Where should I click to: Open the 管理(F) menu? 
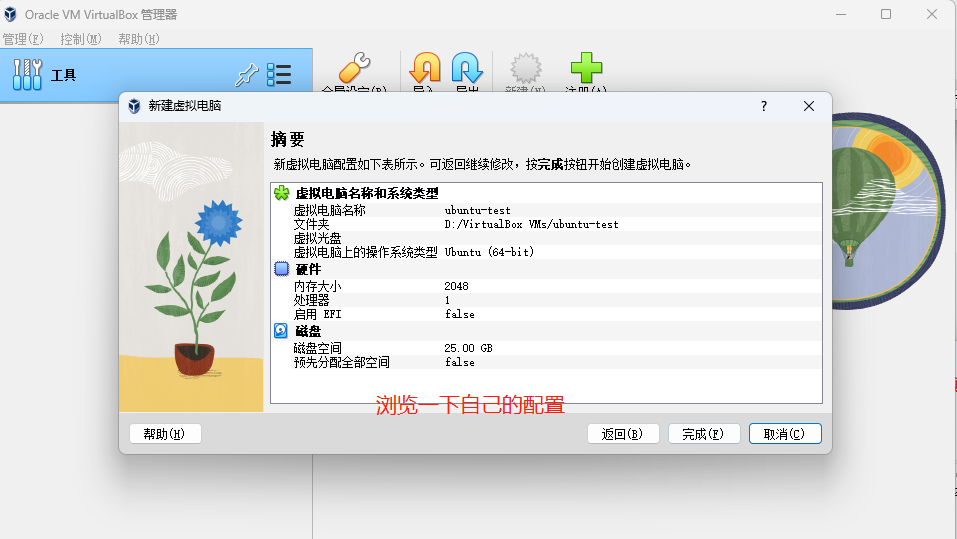[x=23, y=39]
